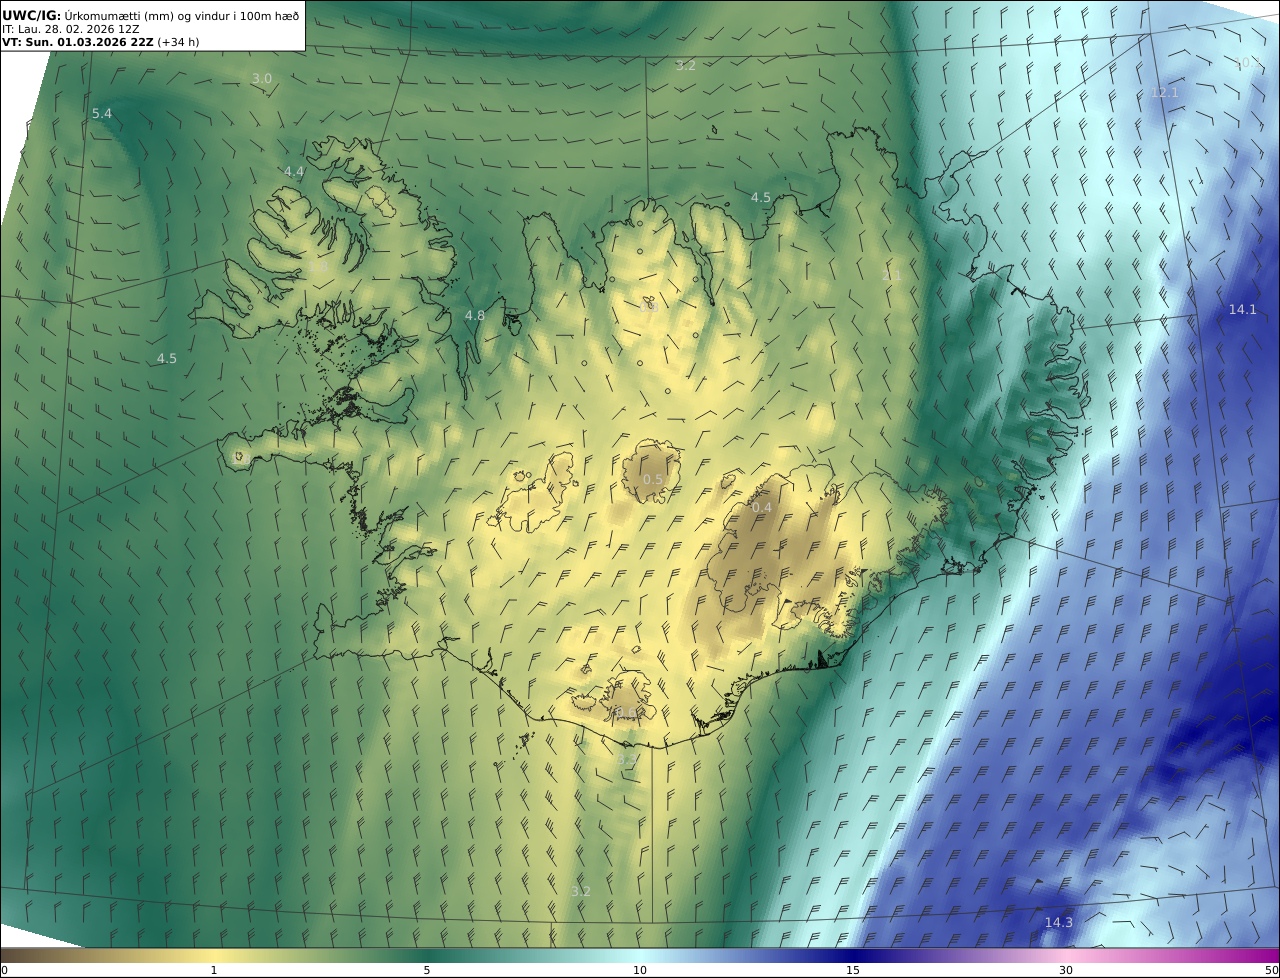Click the 0 tick on the color scale
Viewport: 1280px width, 978px height.
pyautogui.click(x=4, y=970)
